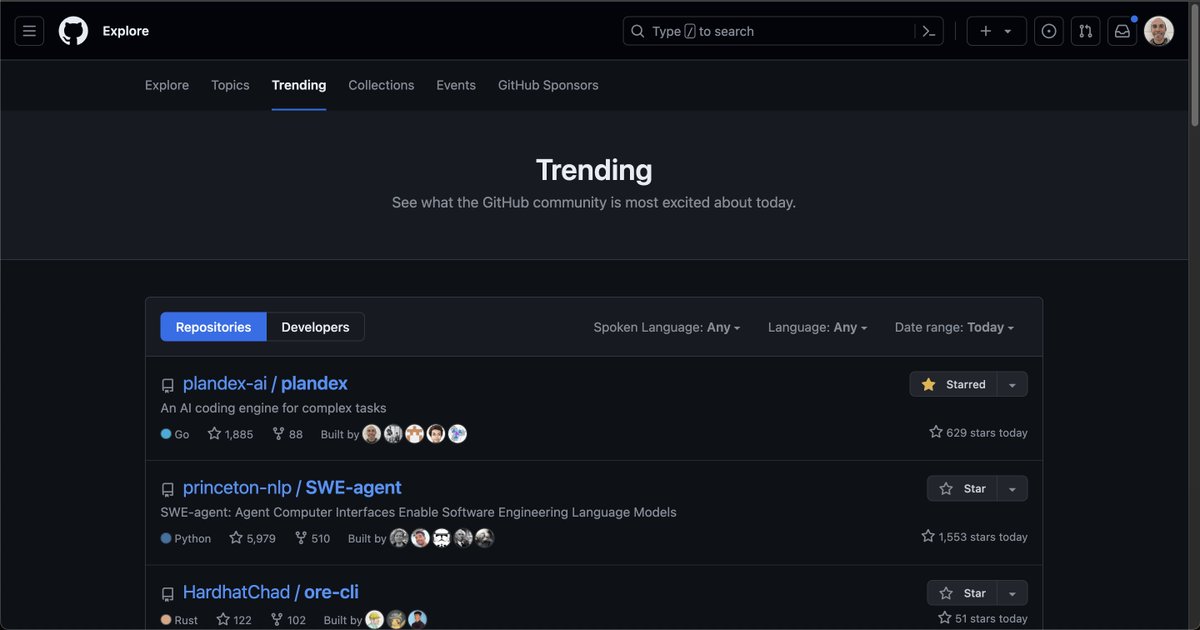Open the lists dropdown next to ore-cli Star

pyautogui.click(x=1012, y=593)
